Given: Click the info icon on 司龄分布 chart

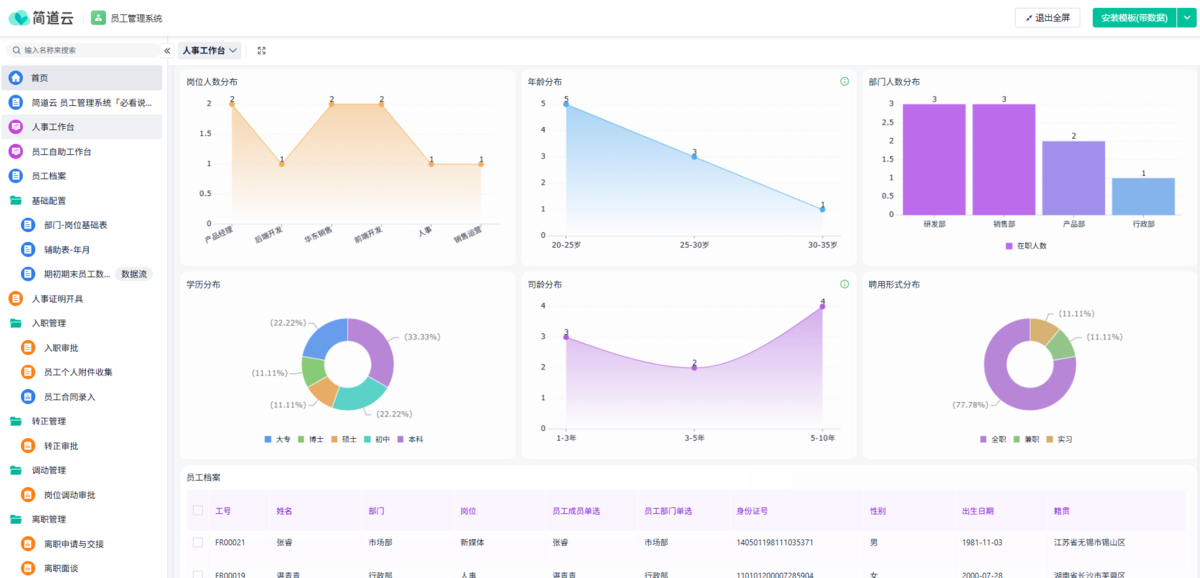Looking at the screenshot, I should tap(844, 285).
